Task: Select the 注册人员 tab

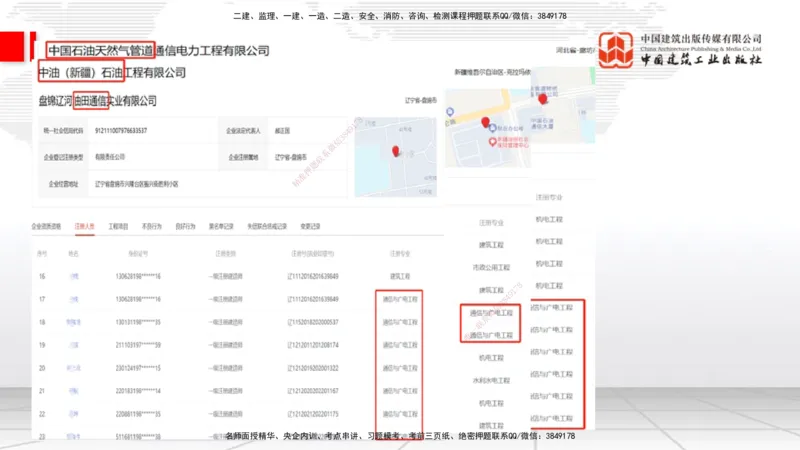Action: click(x=85, y=227)
